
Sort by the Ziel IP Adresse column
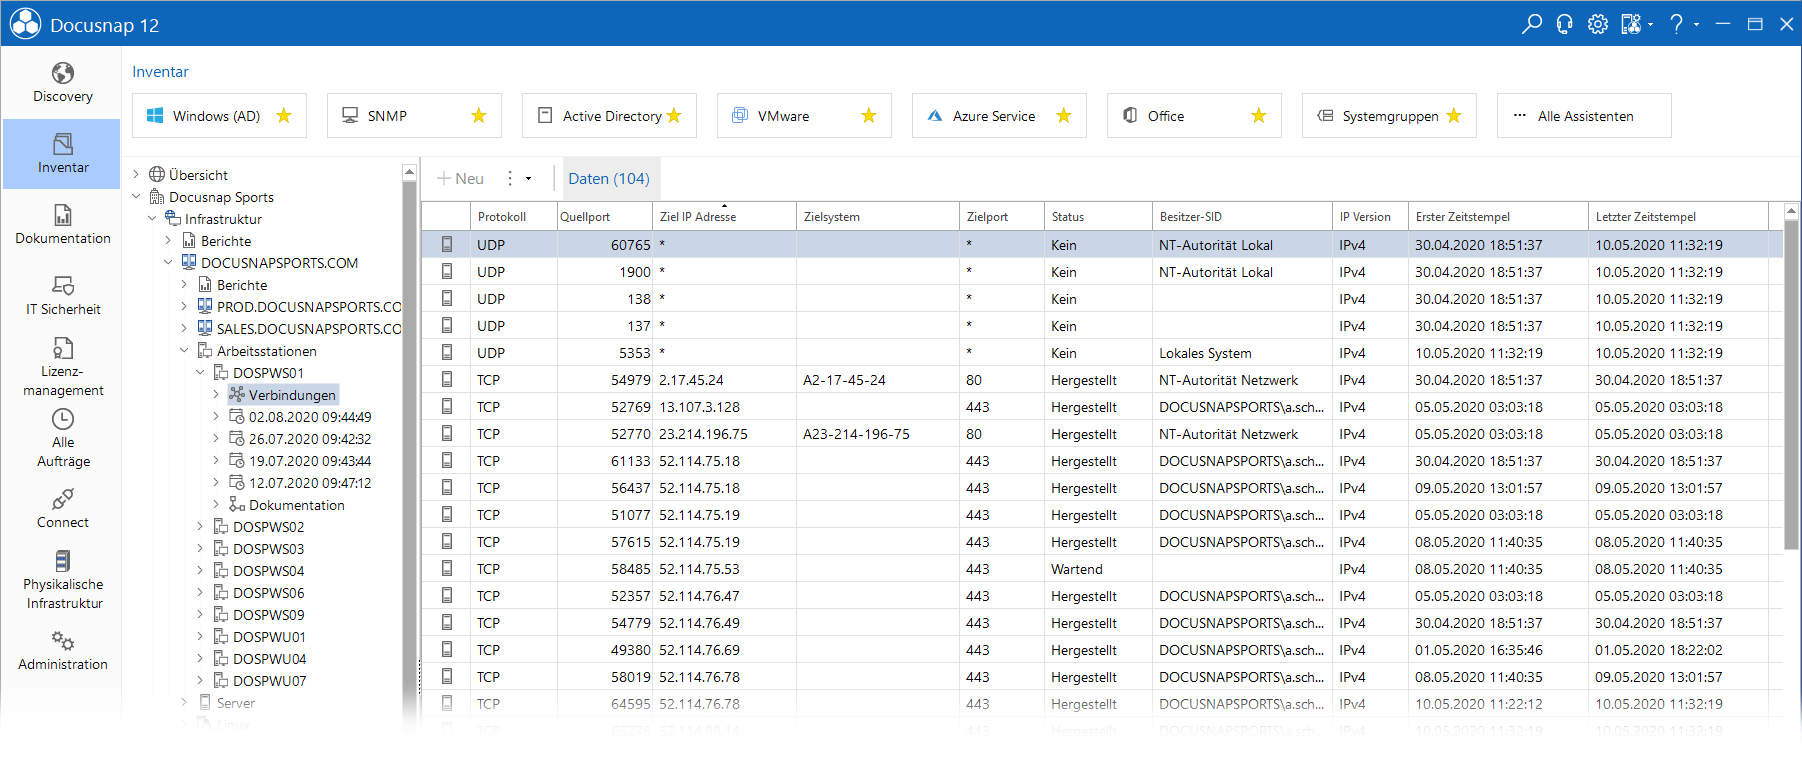tap(724, 217)
